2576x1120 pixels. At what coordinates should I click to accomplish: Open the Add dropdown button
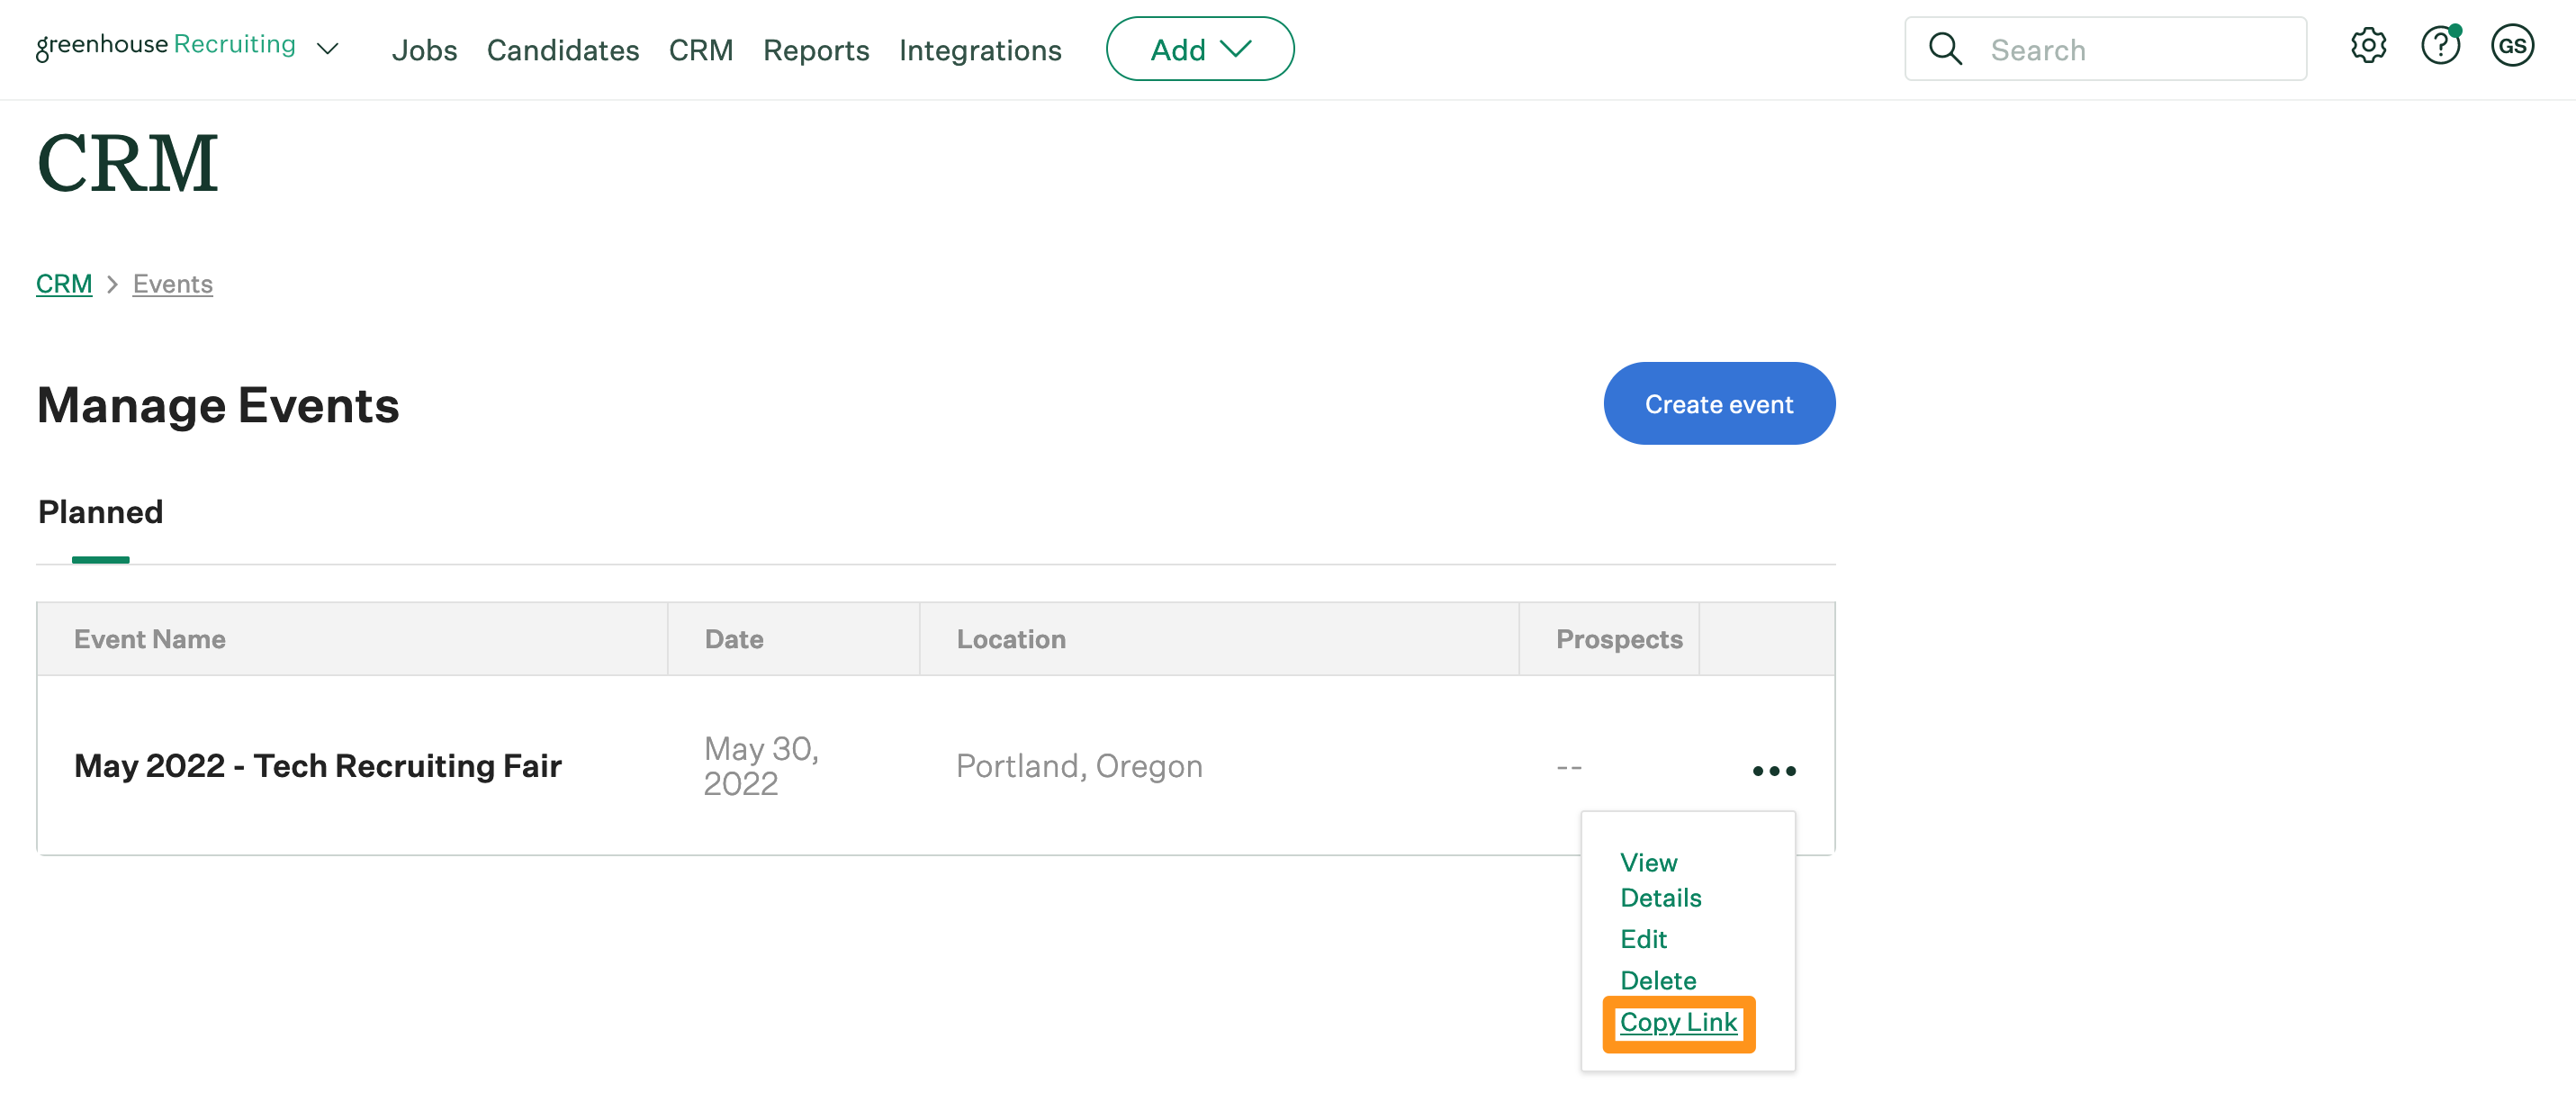tap(1200, 49)
